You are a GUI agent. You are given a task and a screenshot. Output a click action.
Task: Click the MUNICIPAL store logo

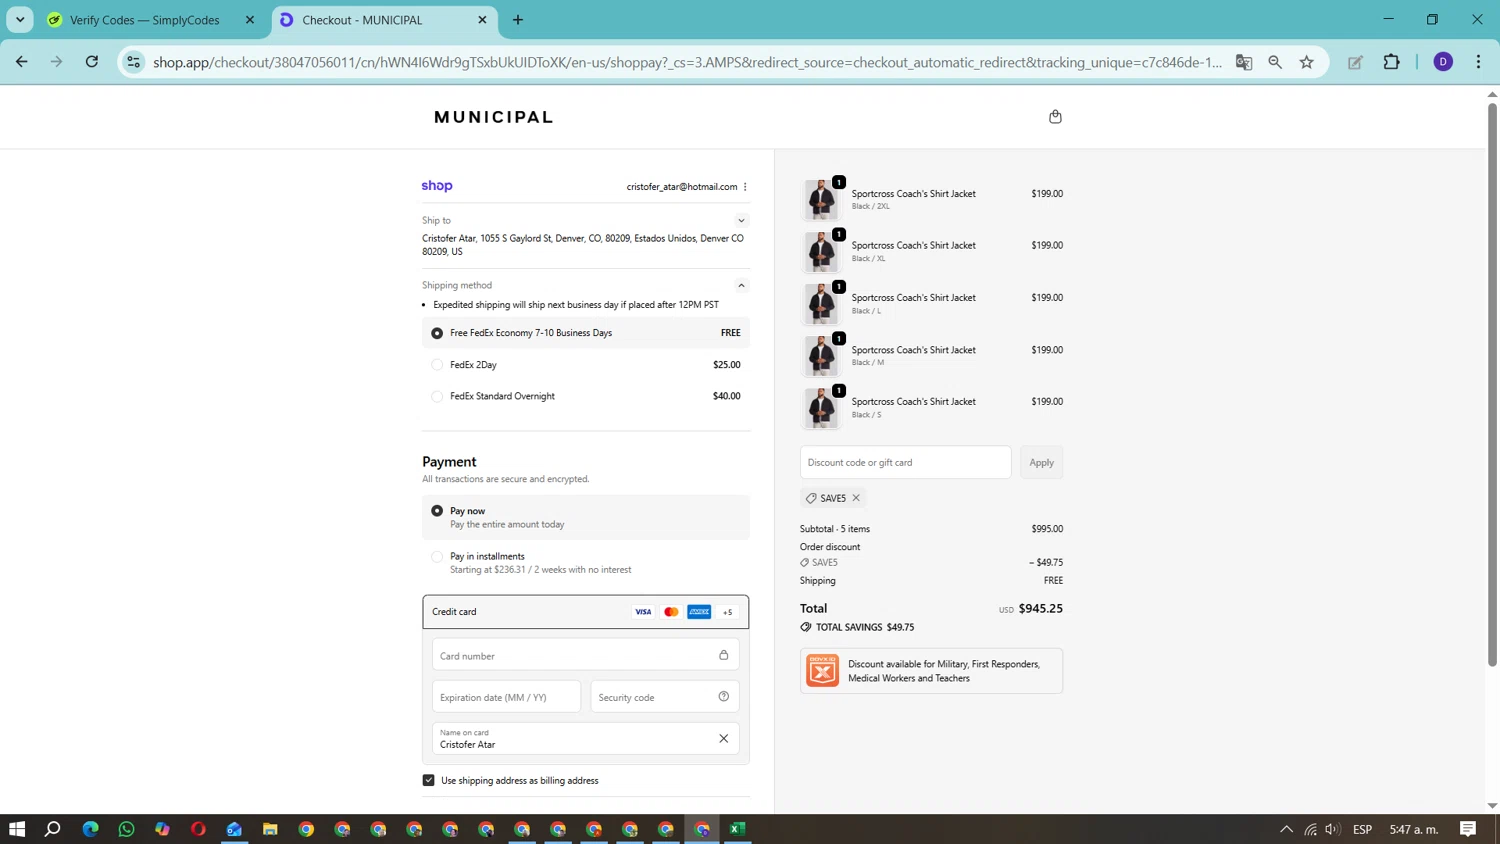(x=494, y=117)
